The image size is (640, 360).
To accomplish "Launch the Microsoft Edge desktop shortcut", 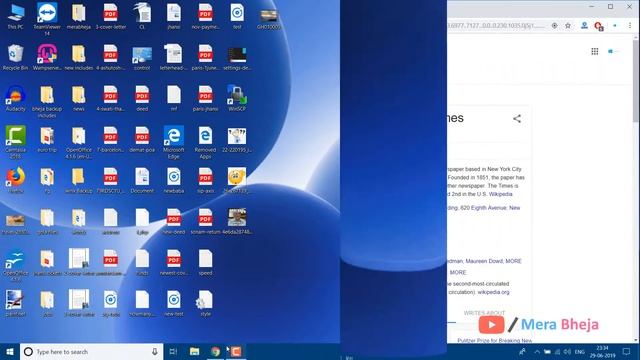I will 174,142.
